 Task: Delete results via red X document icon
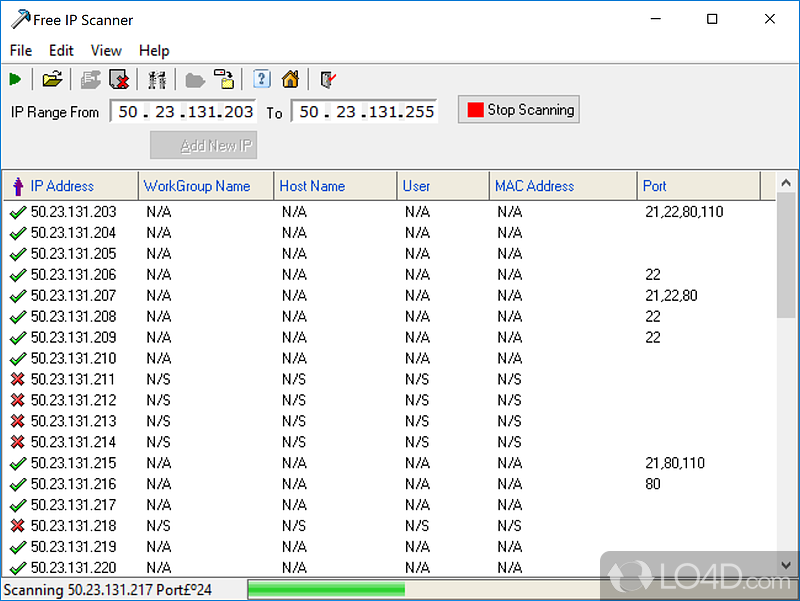119,79
